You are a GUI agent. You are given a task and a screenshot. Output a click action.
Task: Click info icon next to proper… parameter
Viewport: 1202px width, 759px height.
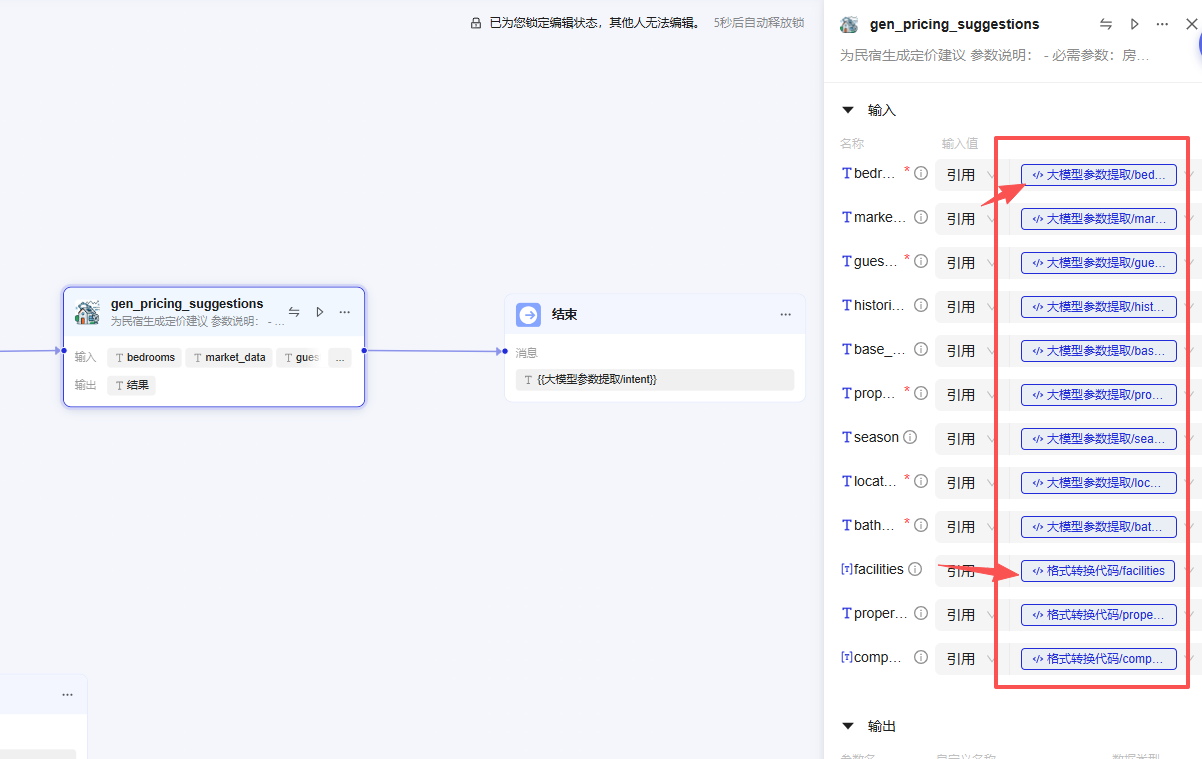(921, 613)
